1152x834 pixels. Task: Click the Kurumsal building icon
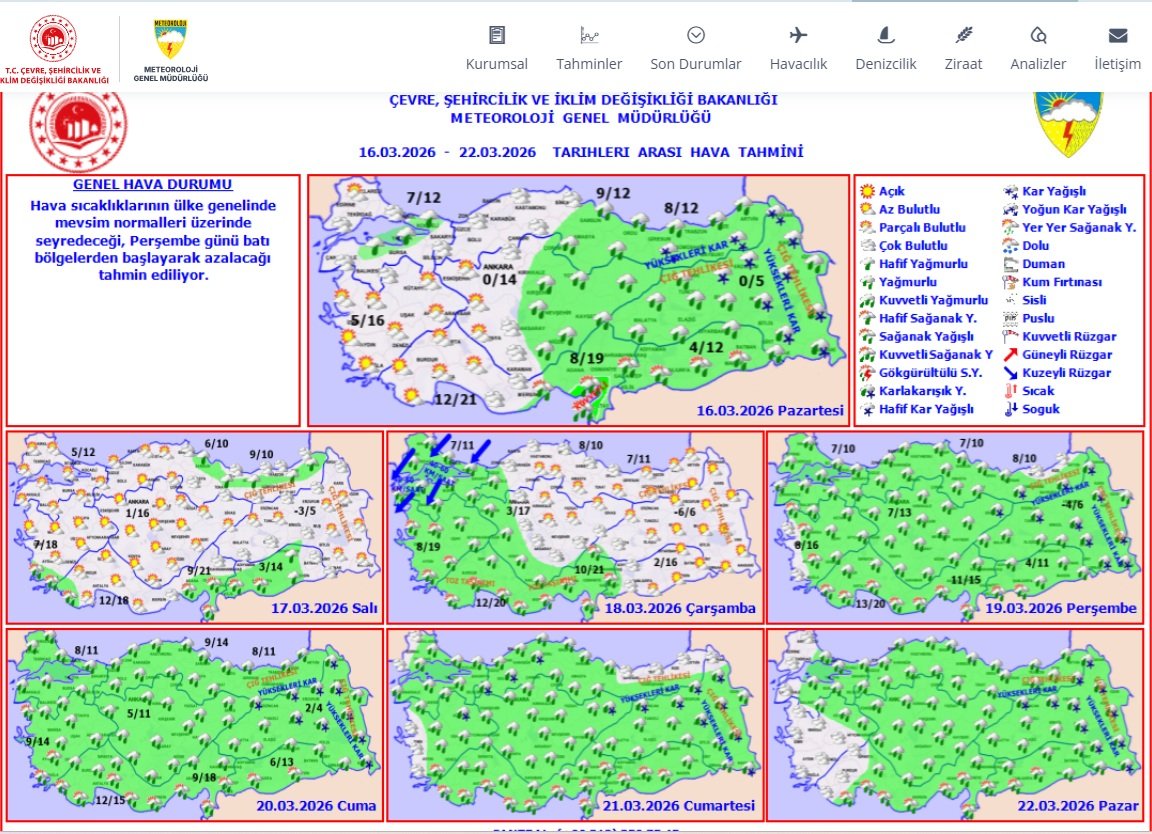click(x=497, y=36)
